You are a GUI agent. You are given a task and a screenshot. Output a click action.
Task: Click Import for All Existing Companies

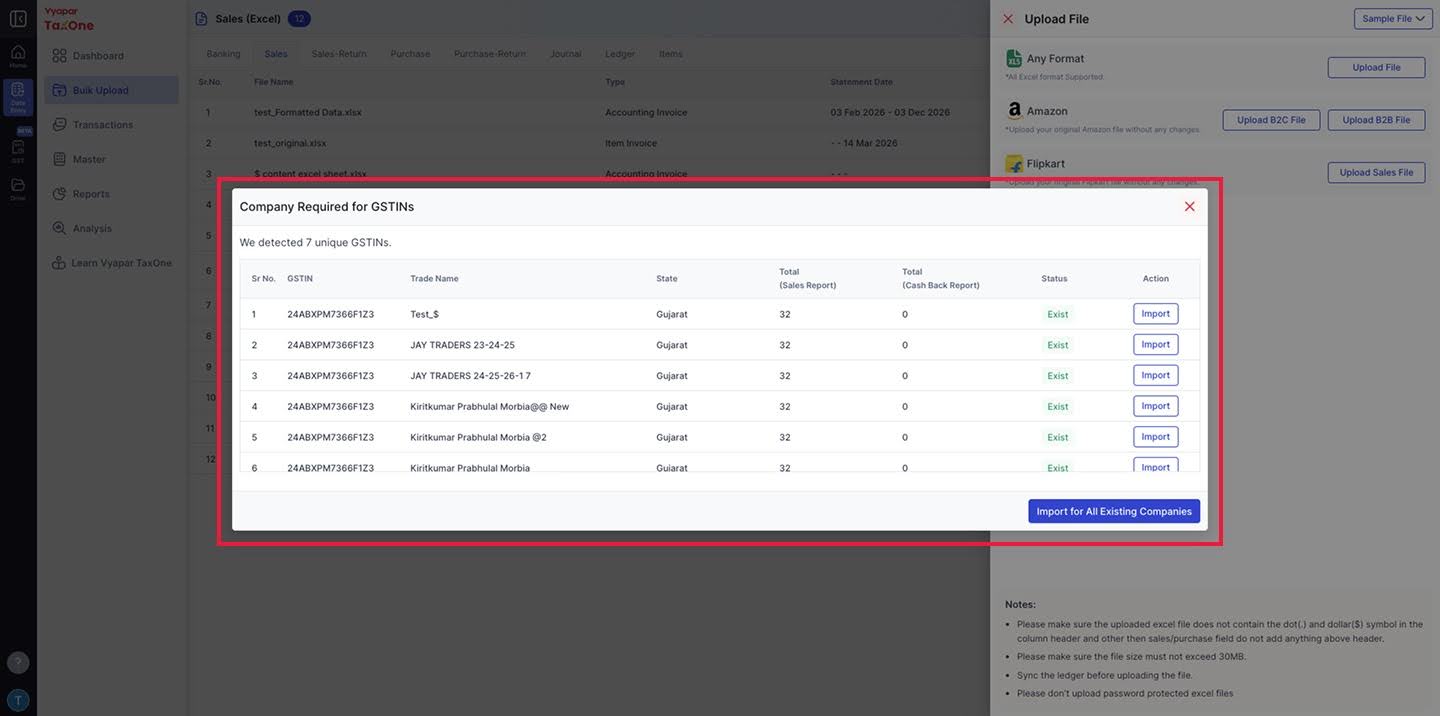pos(1114,511)
